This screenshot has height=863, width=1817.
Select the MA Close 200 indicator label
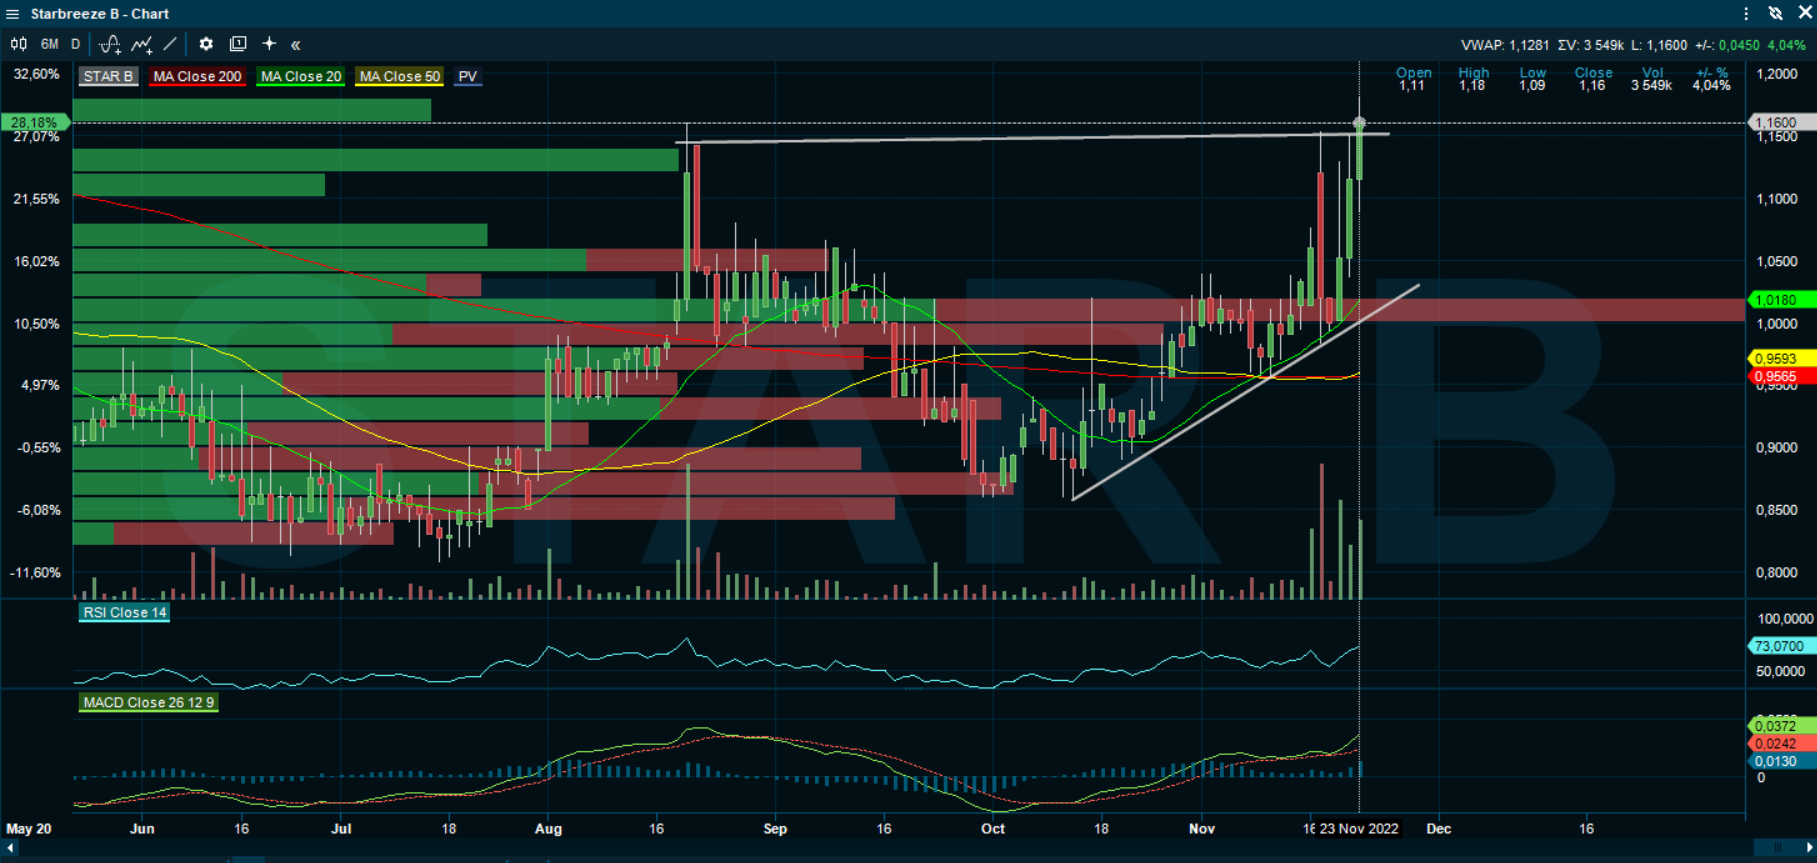[x=197, y=77]
